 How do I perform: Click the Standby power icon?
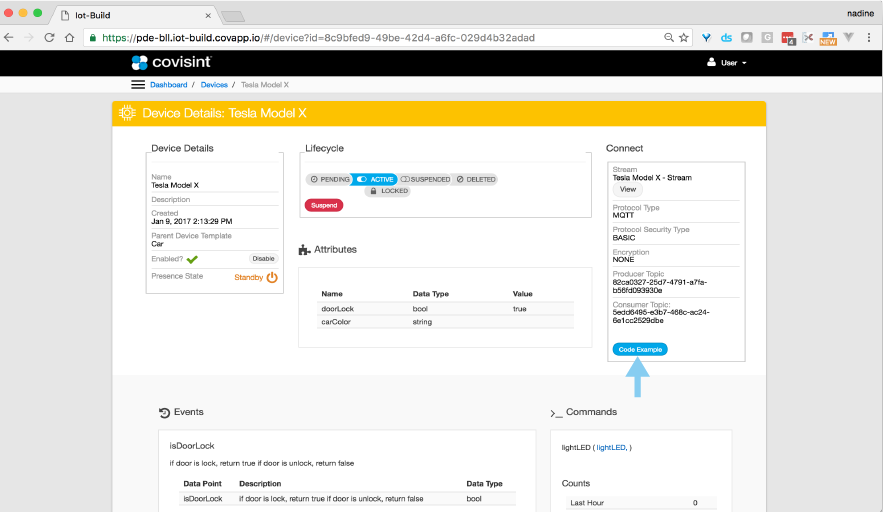point(272,277)
